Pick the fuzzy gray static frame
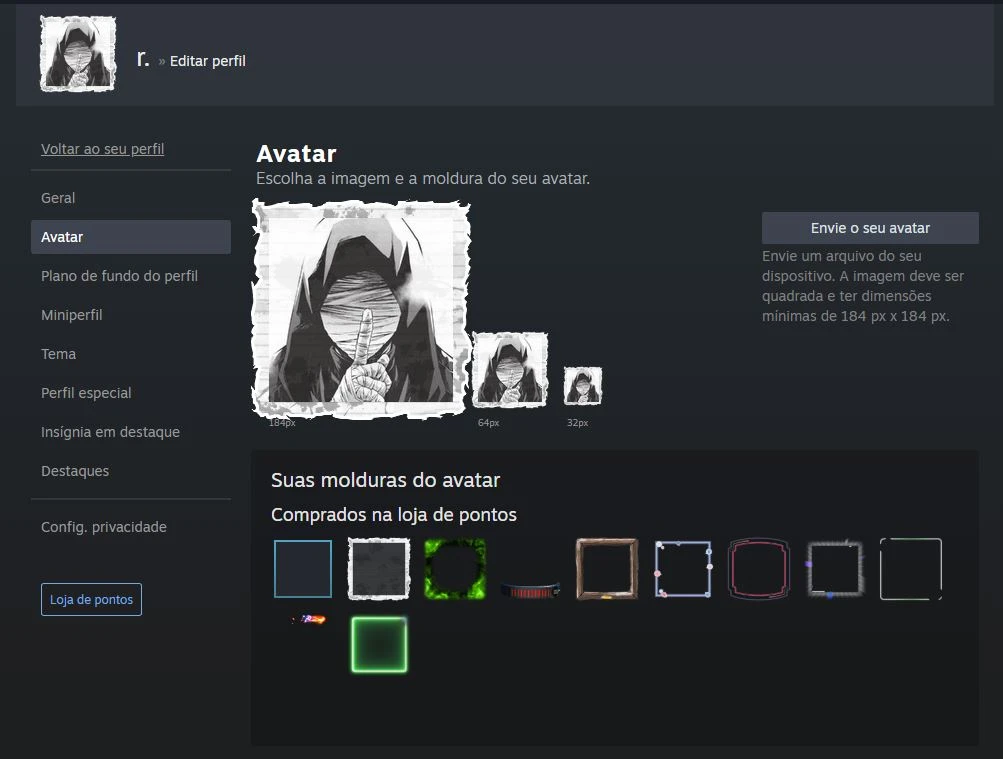1003x759 pixels. 834,568
